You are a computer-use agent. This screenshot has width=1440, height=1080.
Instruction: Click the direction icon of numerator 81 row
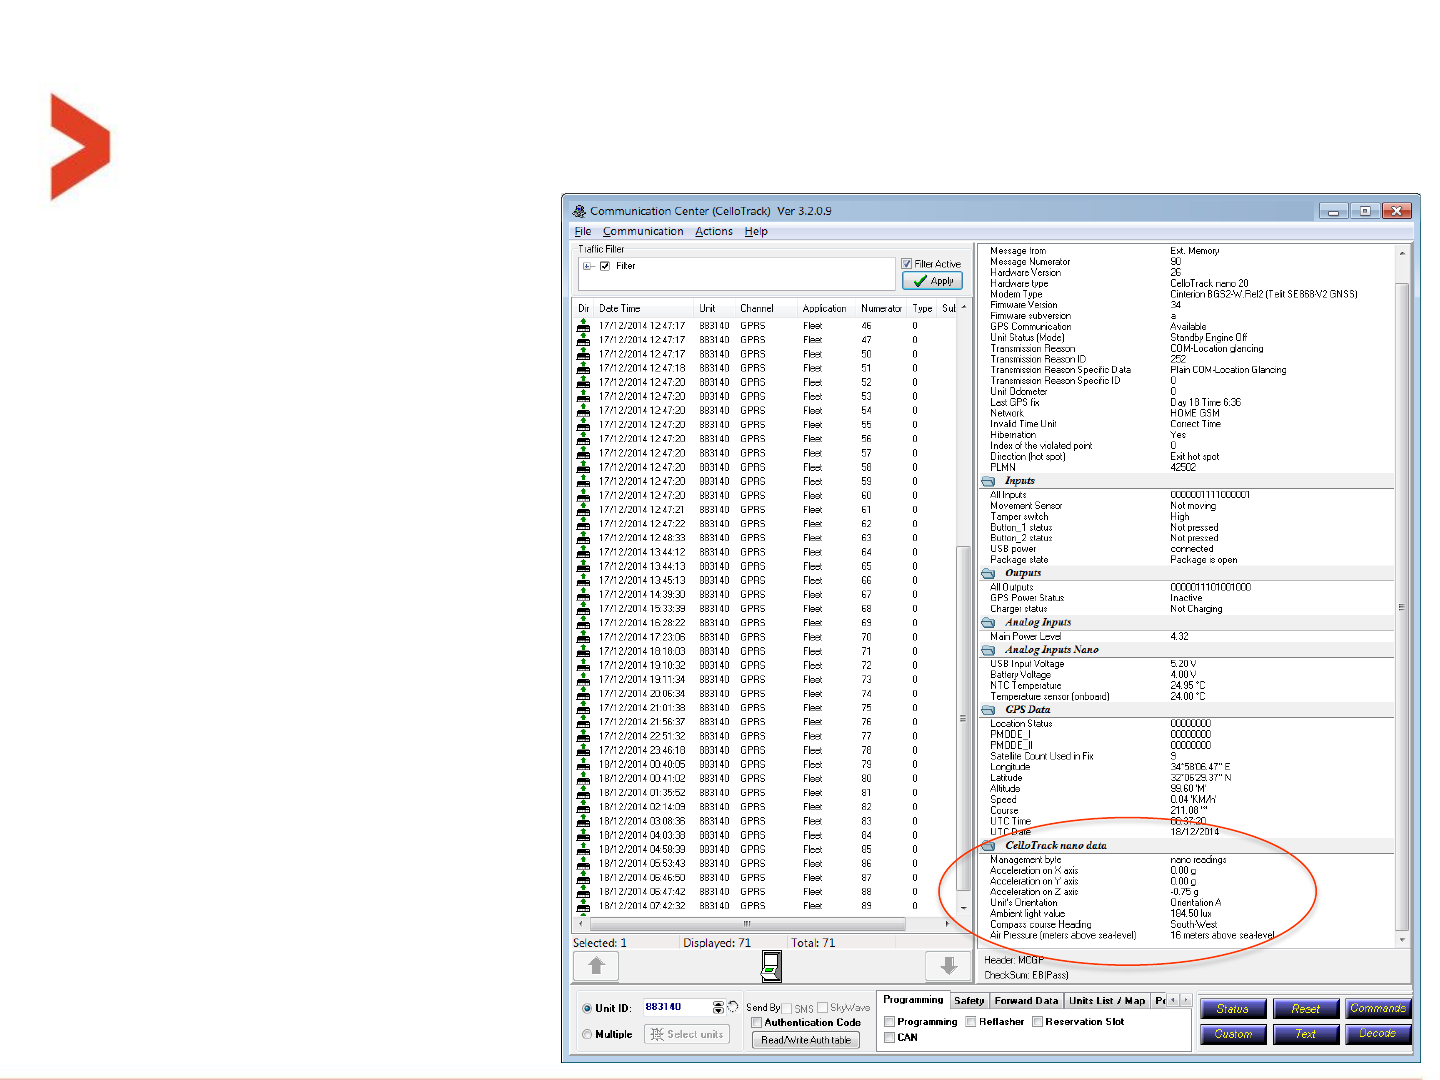[583, 793]
